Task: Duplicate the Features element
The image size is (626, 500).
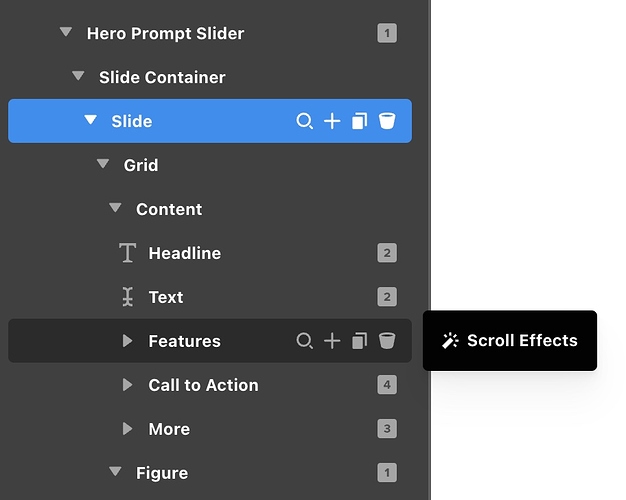Action: point(359,341)
